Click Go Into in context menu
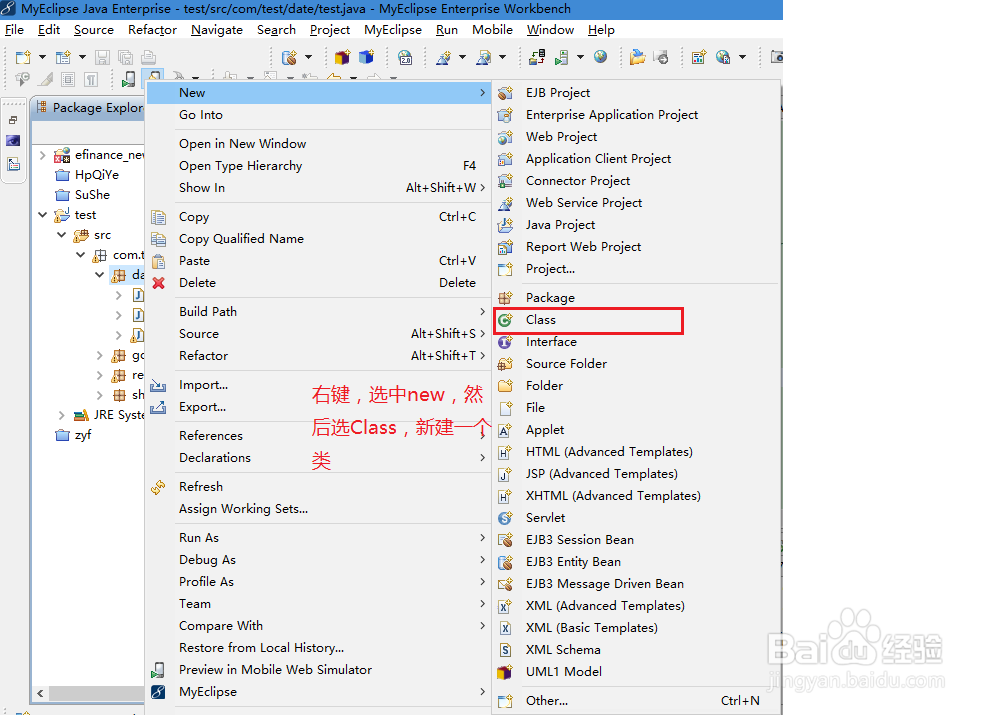 coord(319,115)
